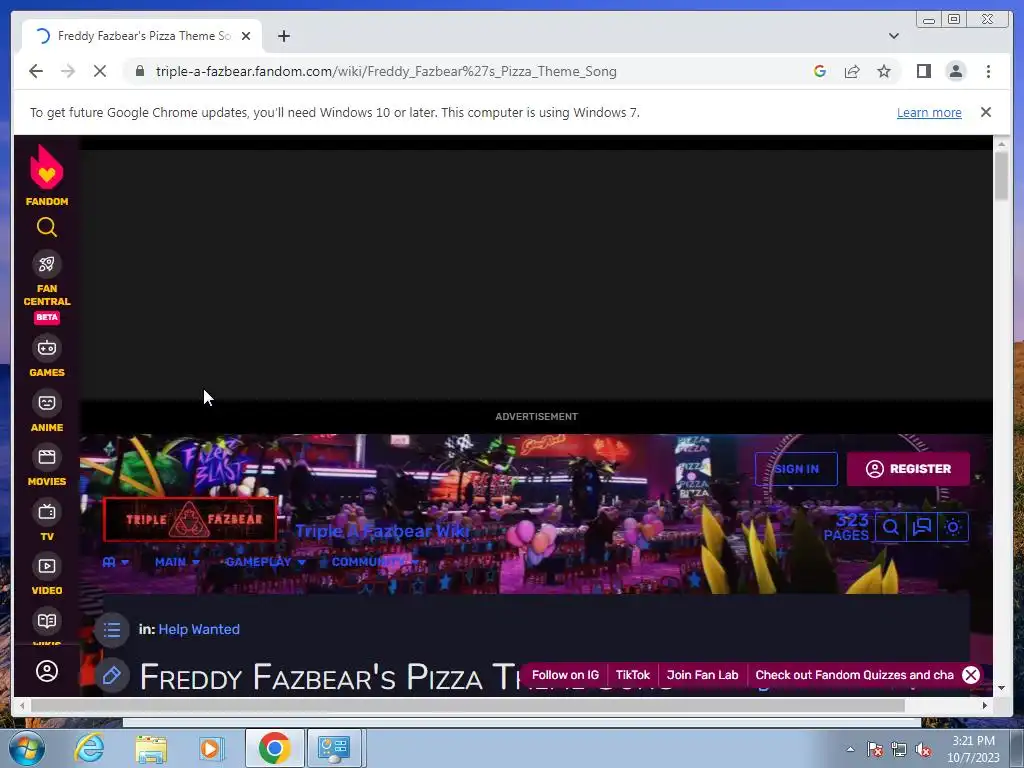Bookmark this page with the star icon
The image size is (1024, 768).
click(x=884, y=71)
